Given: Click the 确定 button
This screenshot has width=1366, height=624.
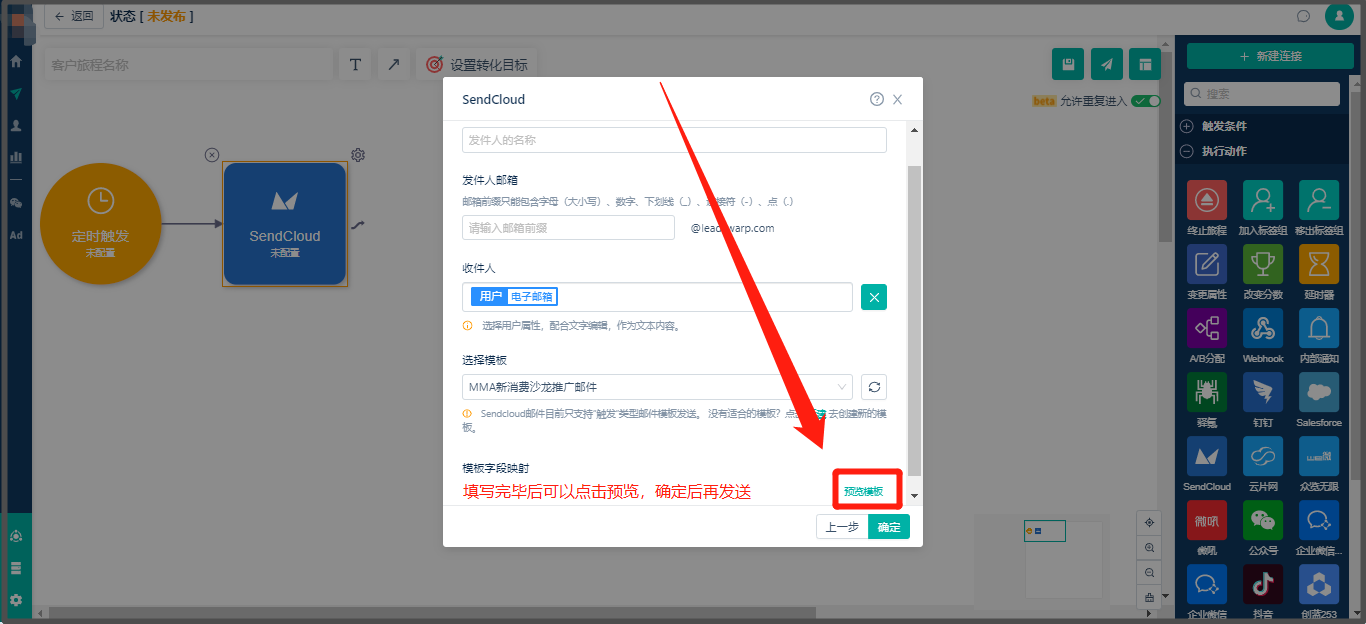Looking at the screenshot, I should [x=889, y=526].
